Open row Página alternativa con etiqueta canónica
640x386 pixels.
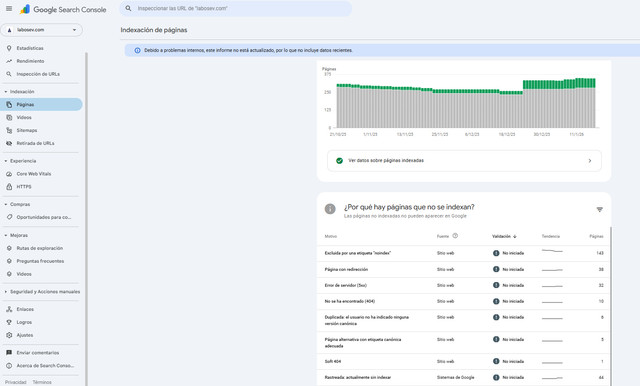click(464, 343)
